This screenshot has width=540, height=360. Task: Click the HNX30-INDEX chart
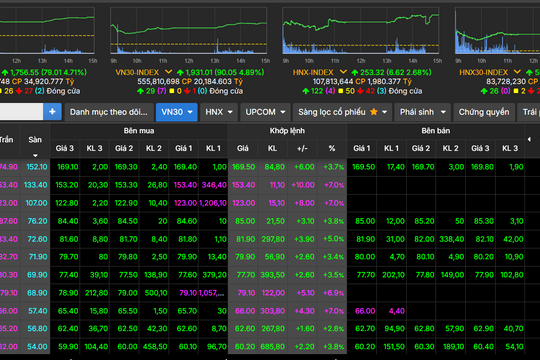coord(497,31)
